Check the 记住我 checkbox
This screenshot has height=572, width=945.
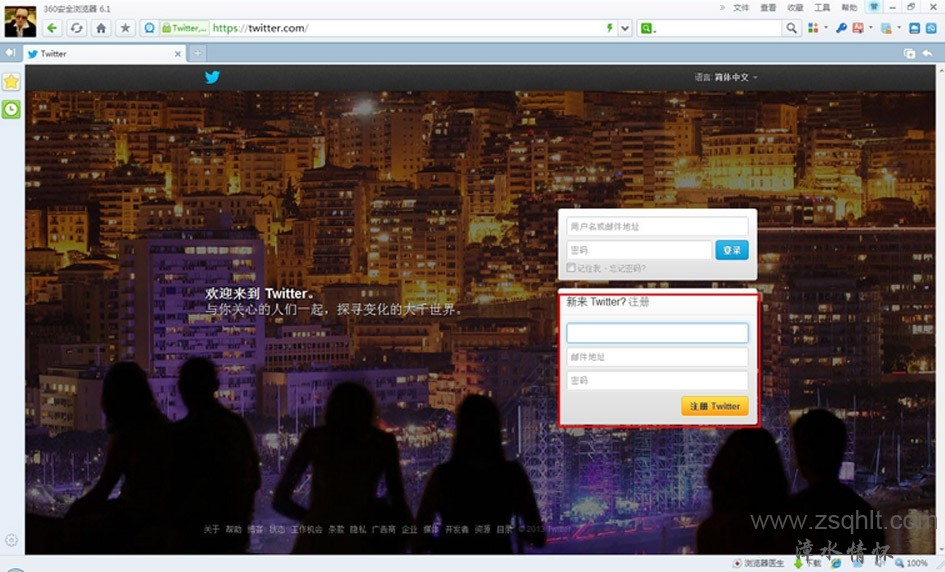571,268
